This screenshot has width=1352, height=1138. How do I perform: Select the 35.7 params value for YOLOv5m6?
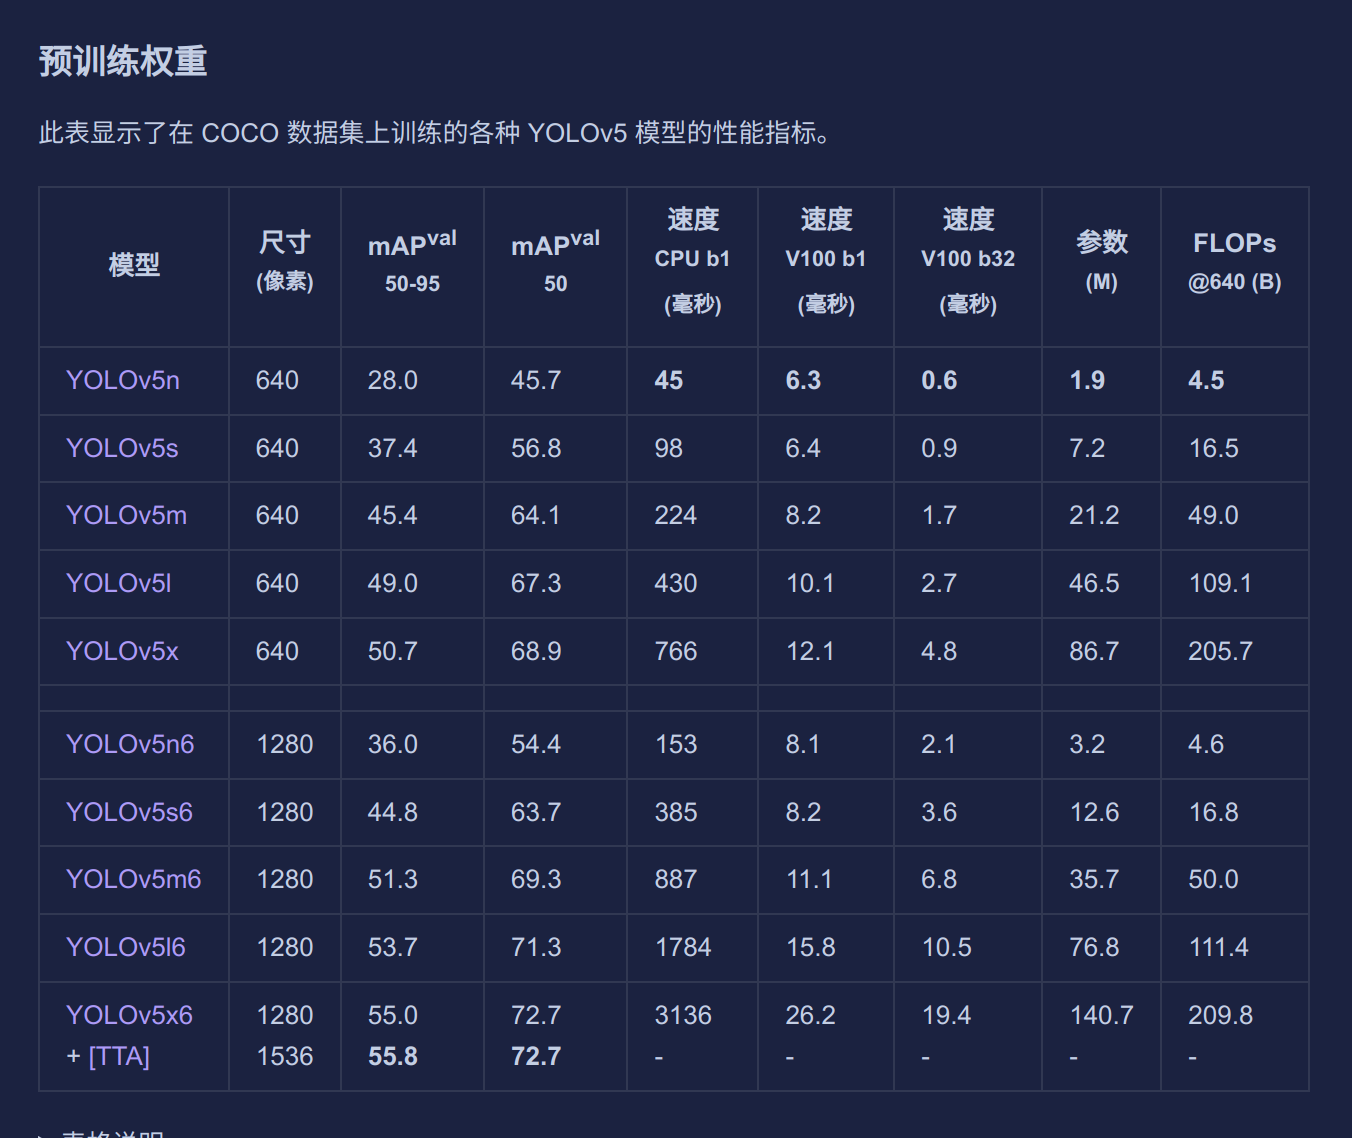(1094, 879)
